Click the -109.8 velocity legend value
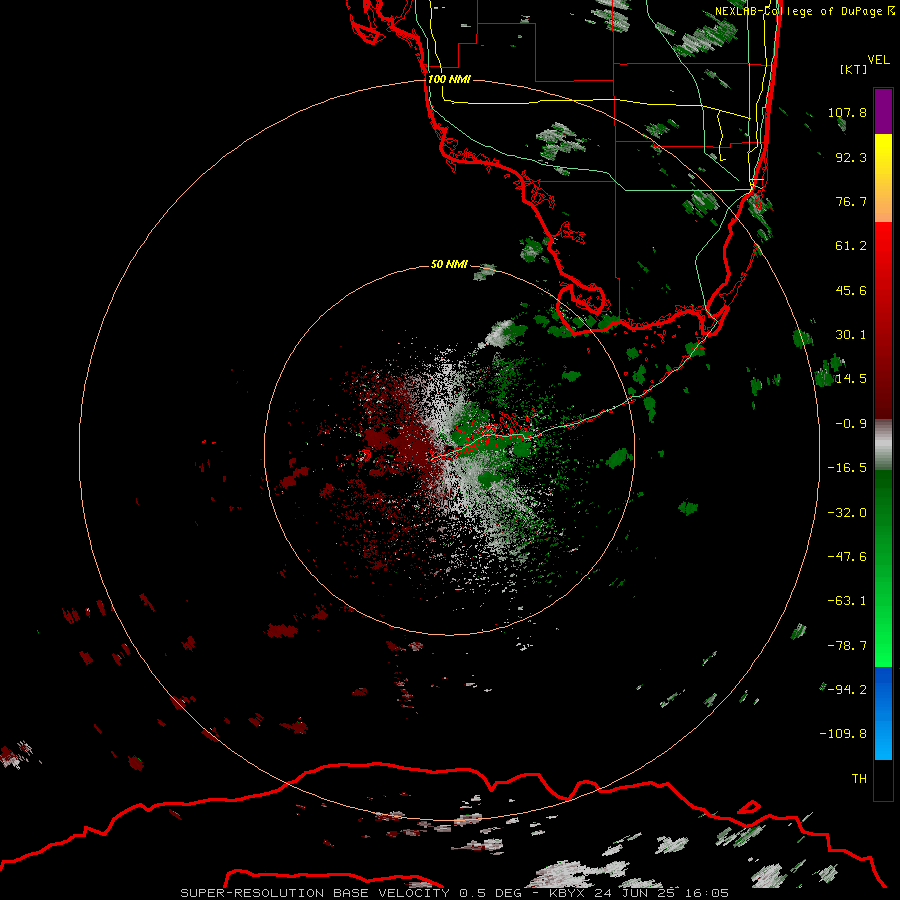This screenshot has width=900, height=900. coord(843,734)
